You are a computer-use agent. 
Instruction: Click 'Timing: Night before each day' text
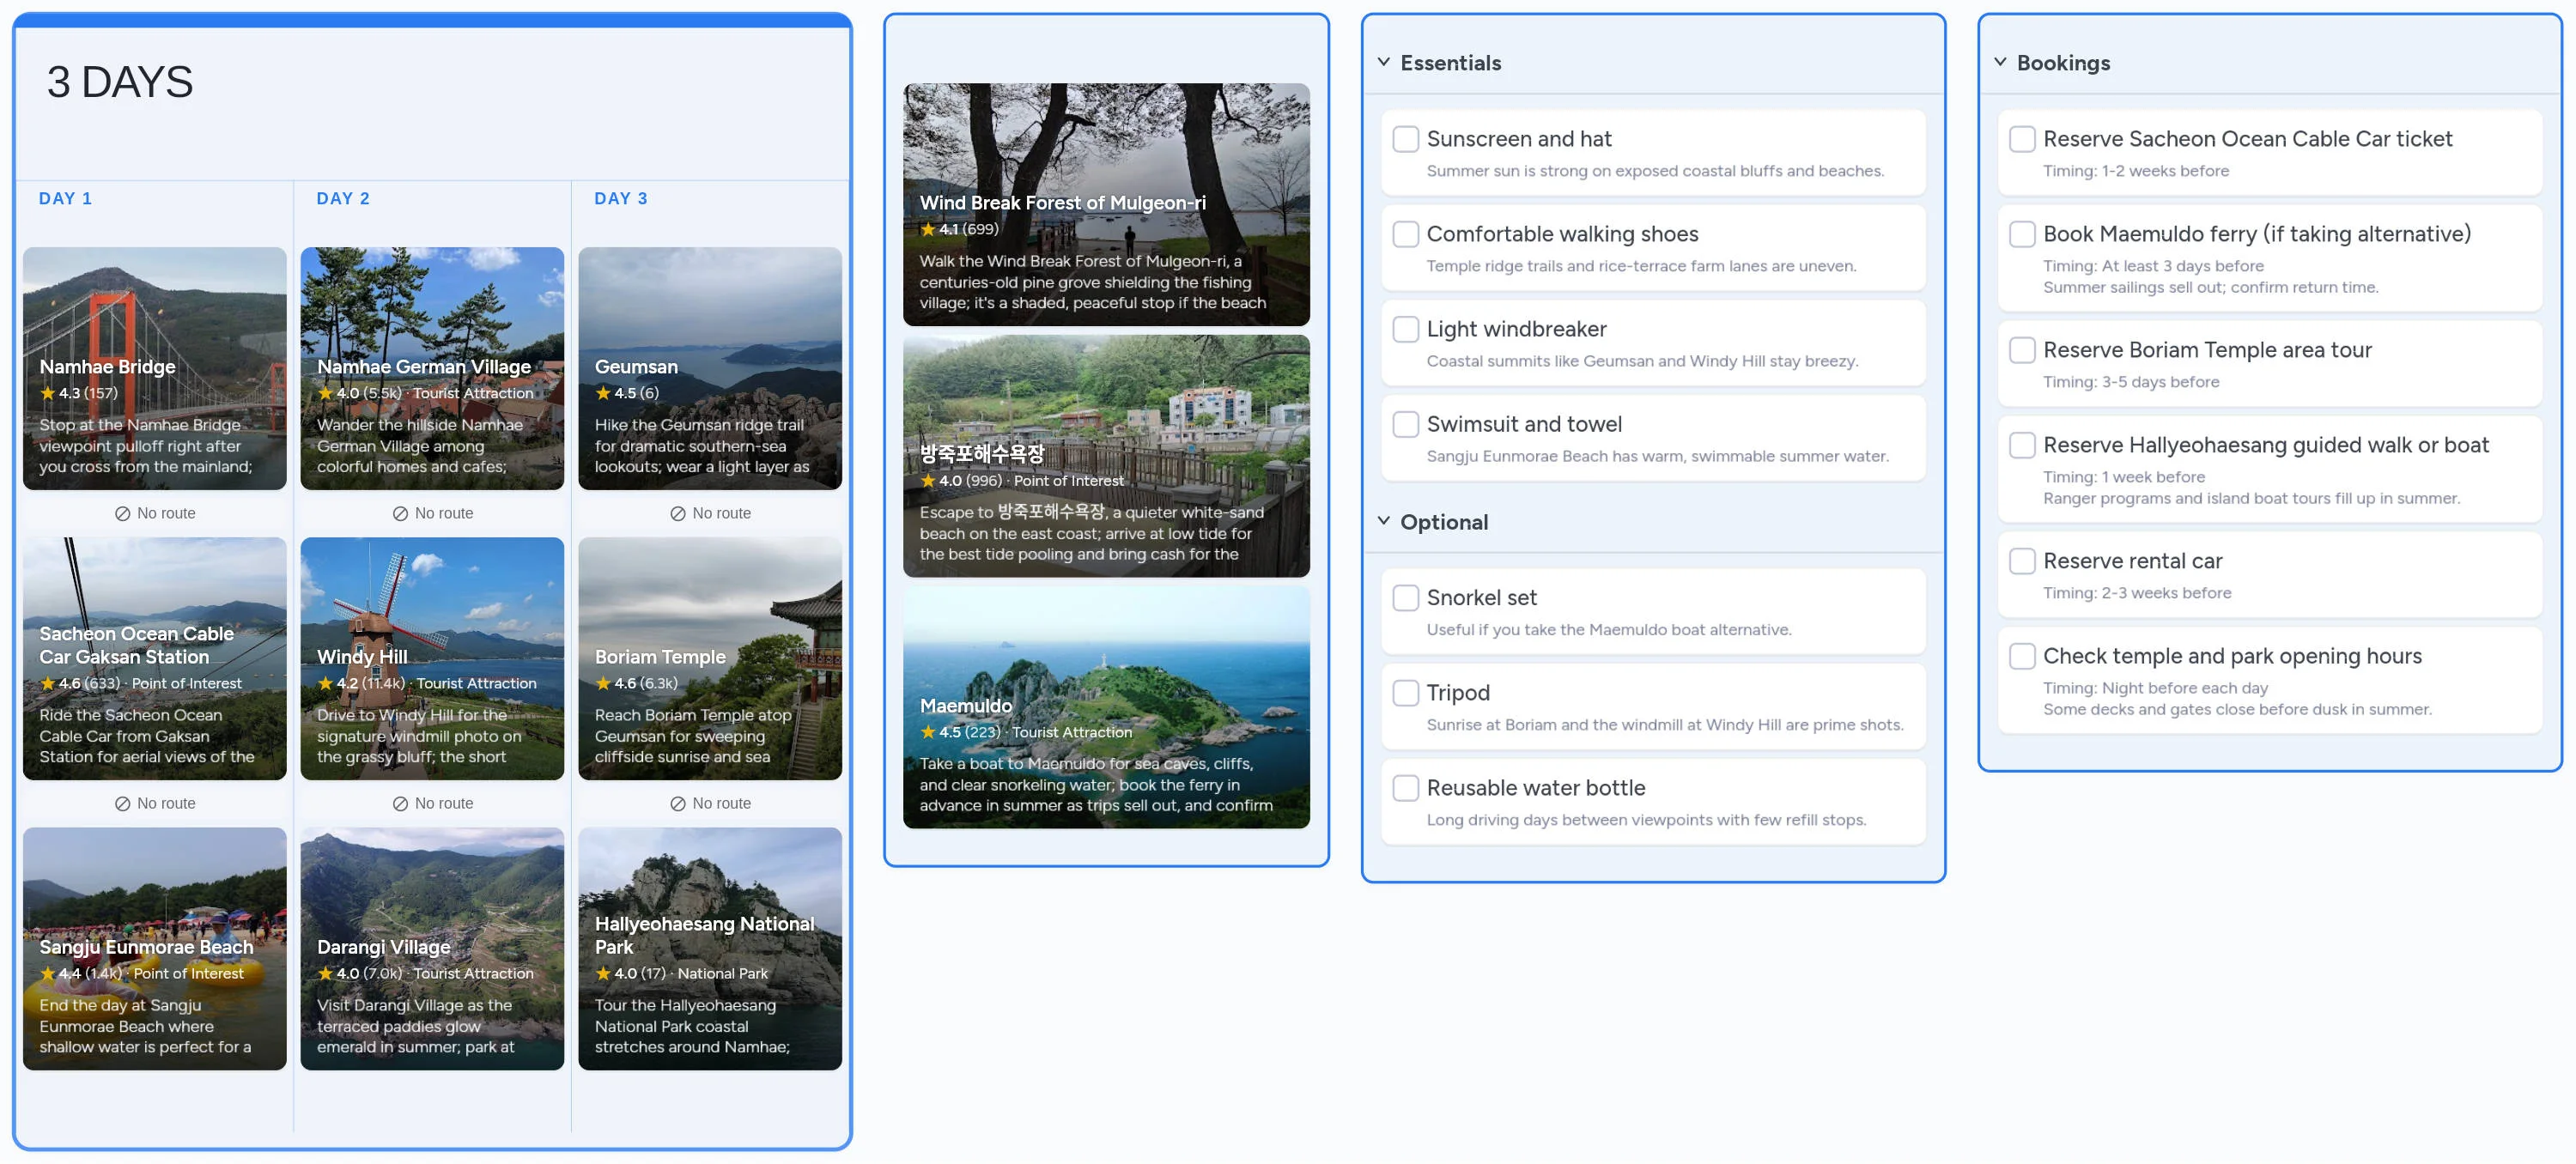pos(2155,688)
